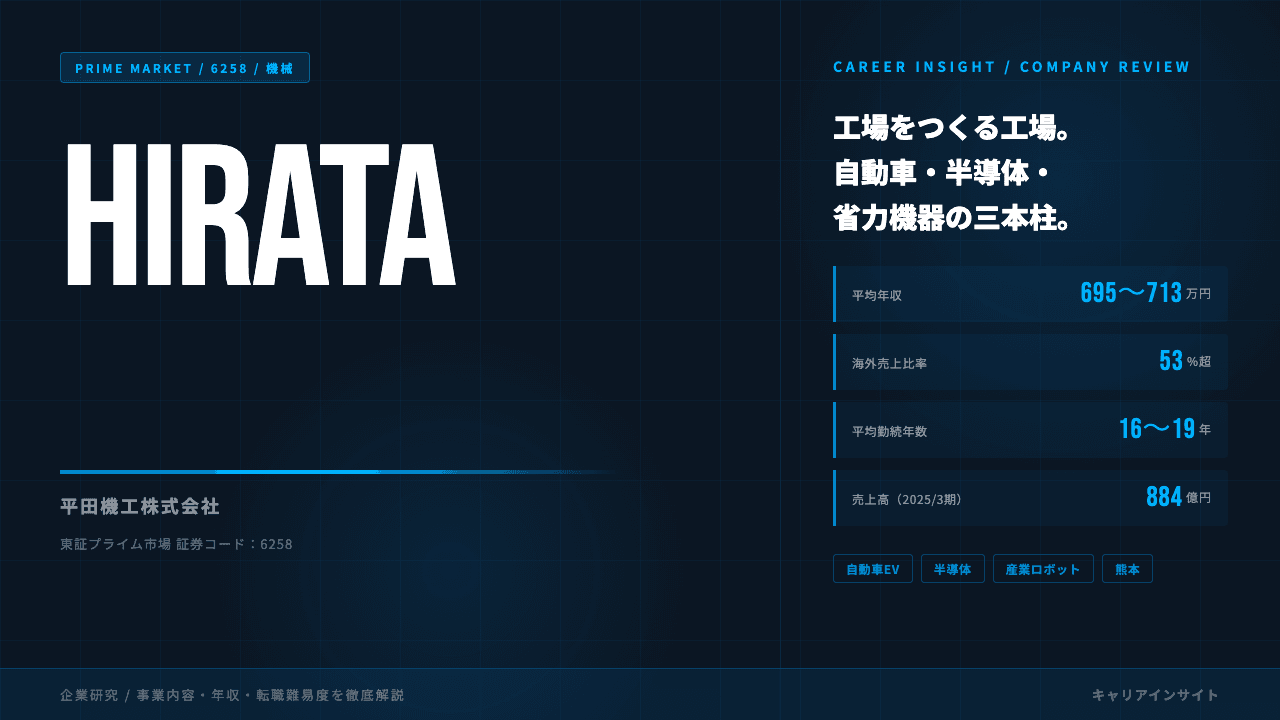Click the 東証プライム市場 証券コード line

pyautogui.click(x=176, y=544)
